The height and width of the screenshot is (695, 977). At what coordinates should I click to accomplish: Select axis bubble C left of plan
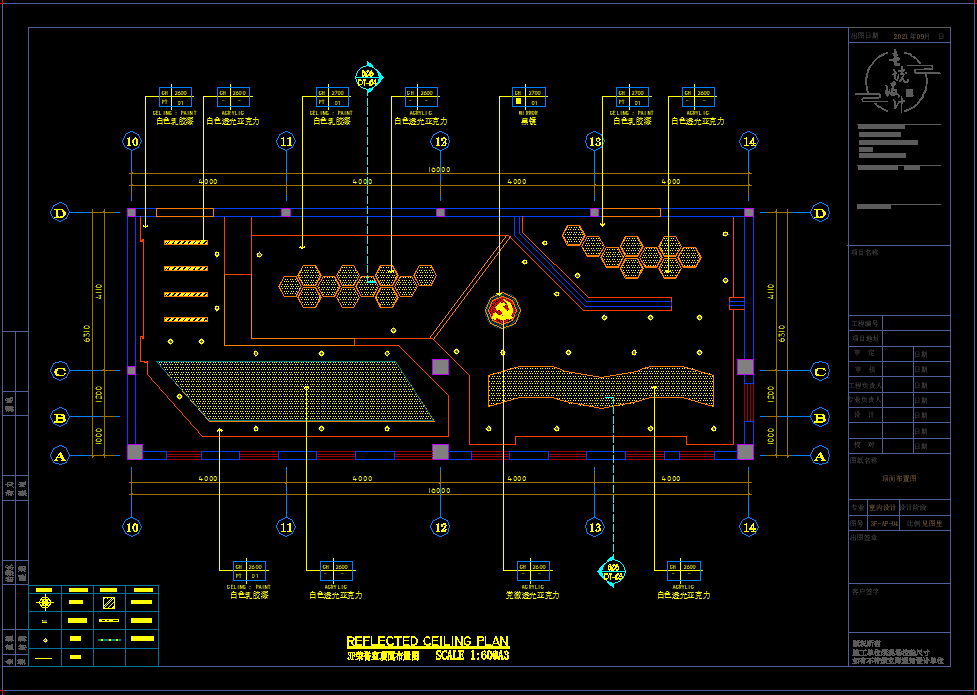click(x=60, y=371)
